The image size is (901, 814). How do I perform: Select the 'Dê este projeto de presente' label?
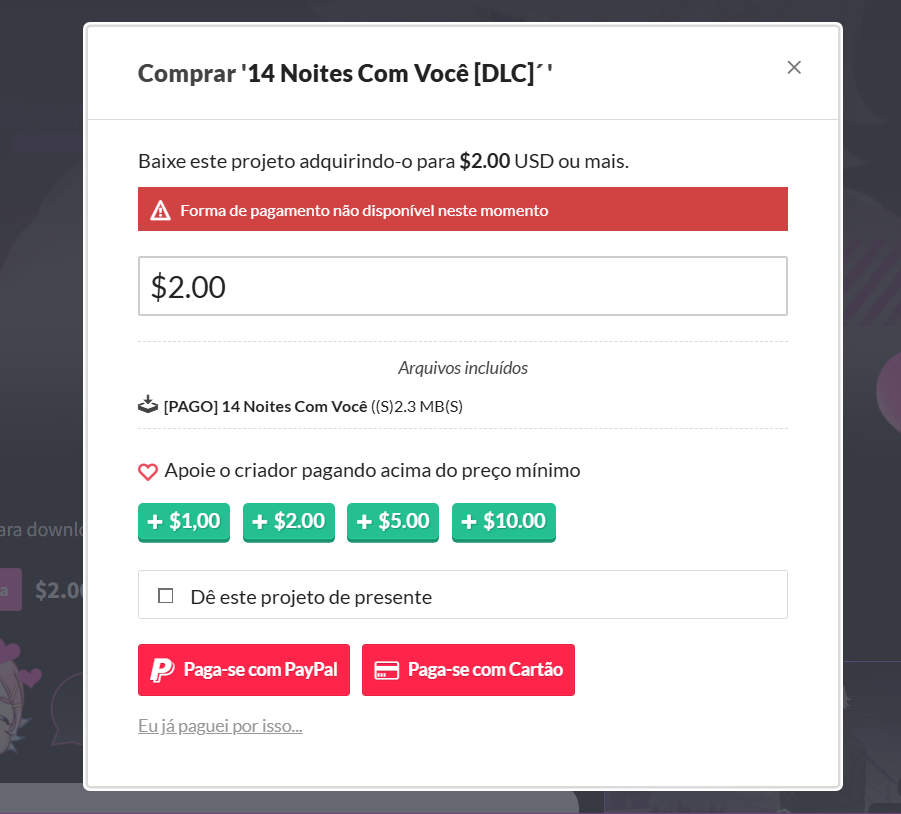[311, 596]
